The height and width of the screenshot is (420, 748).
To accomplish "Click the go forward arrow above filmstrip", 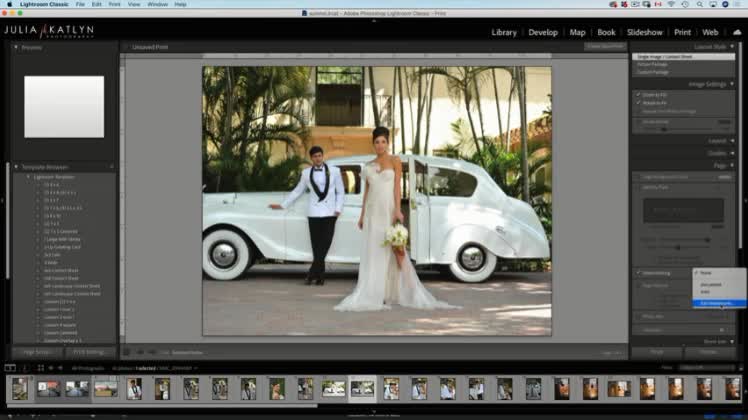I will pos(60,368).
